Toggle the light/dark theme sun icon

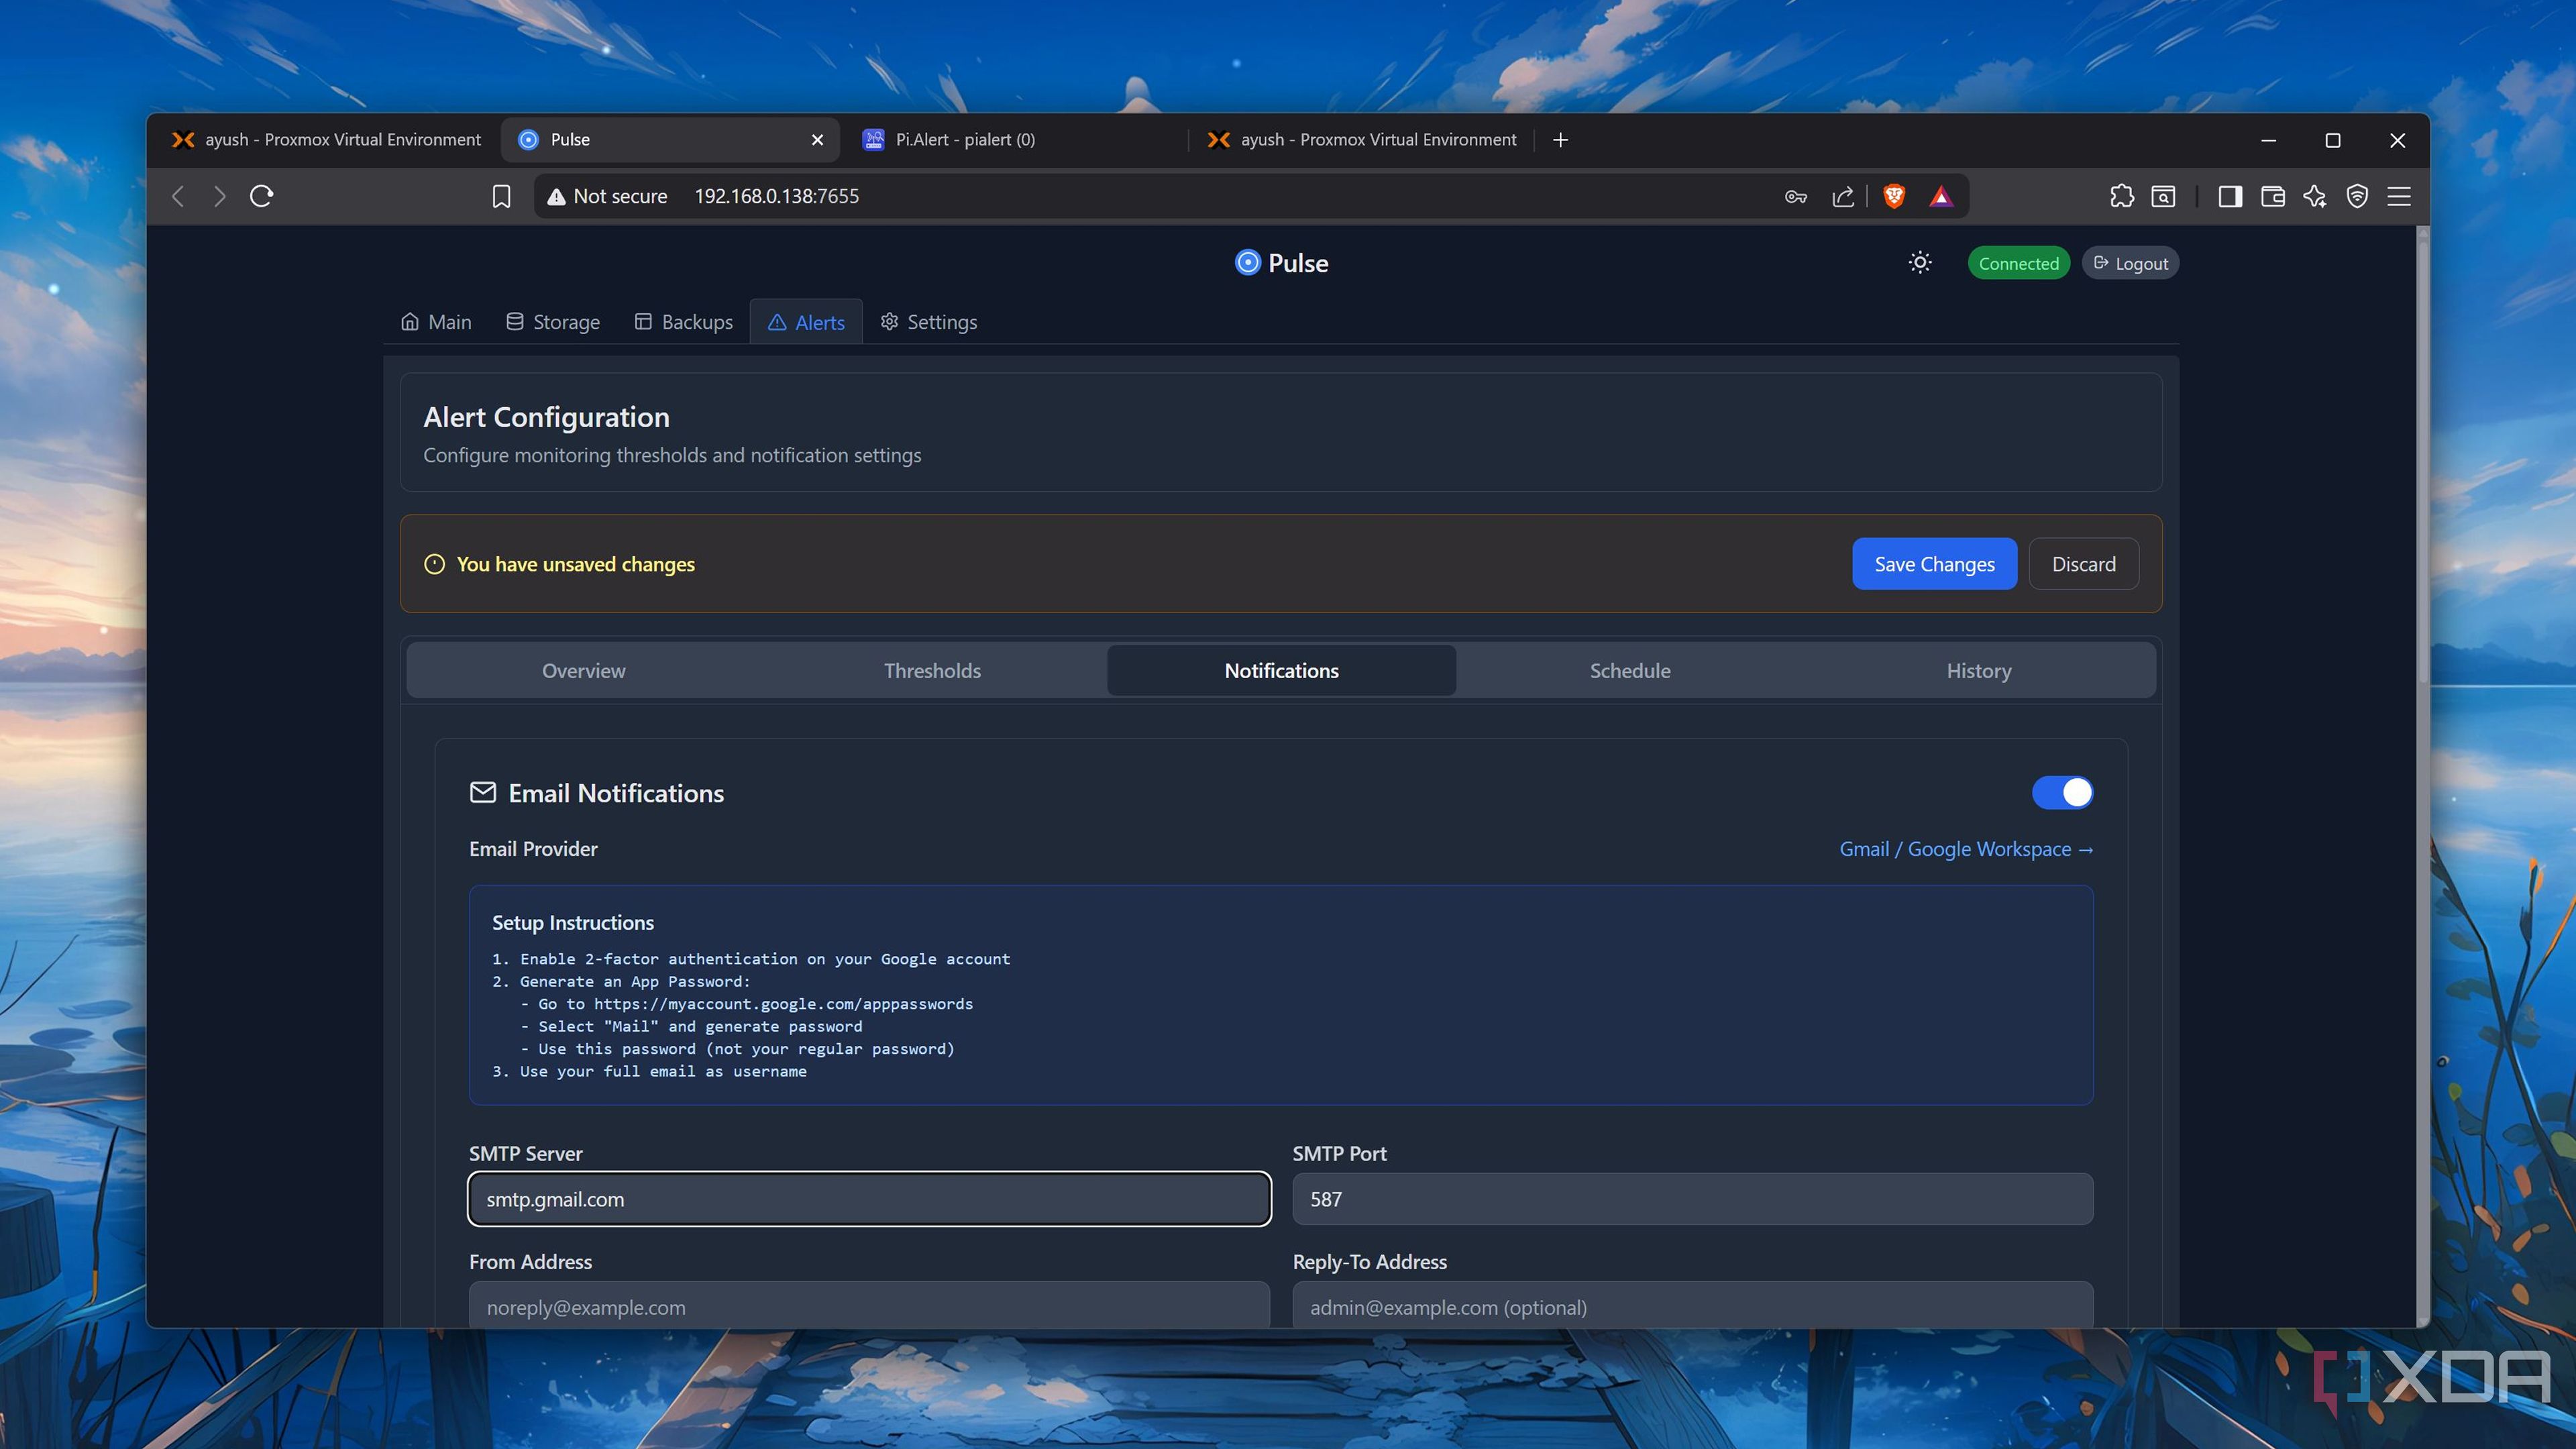pos(1919,263)
